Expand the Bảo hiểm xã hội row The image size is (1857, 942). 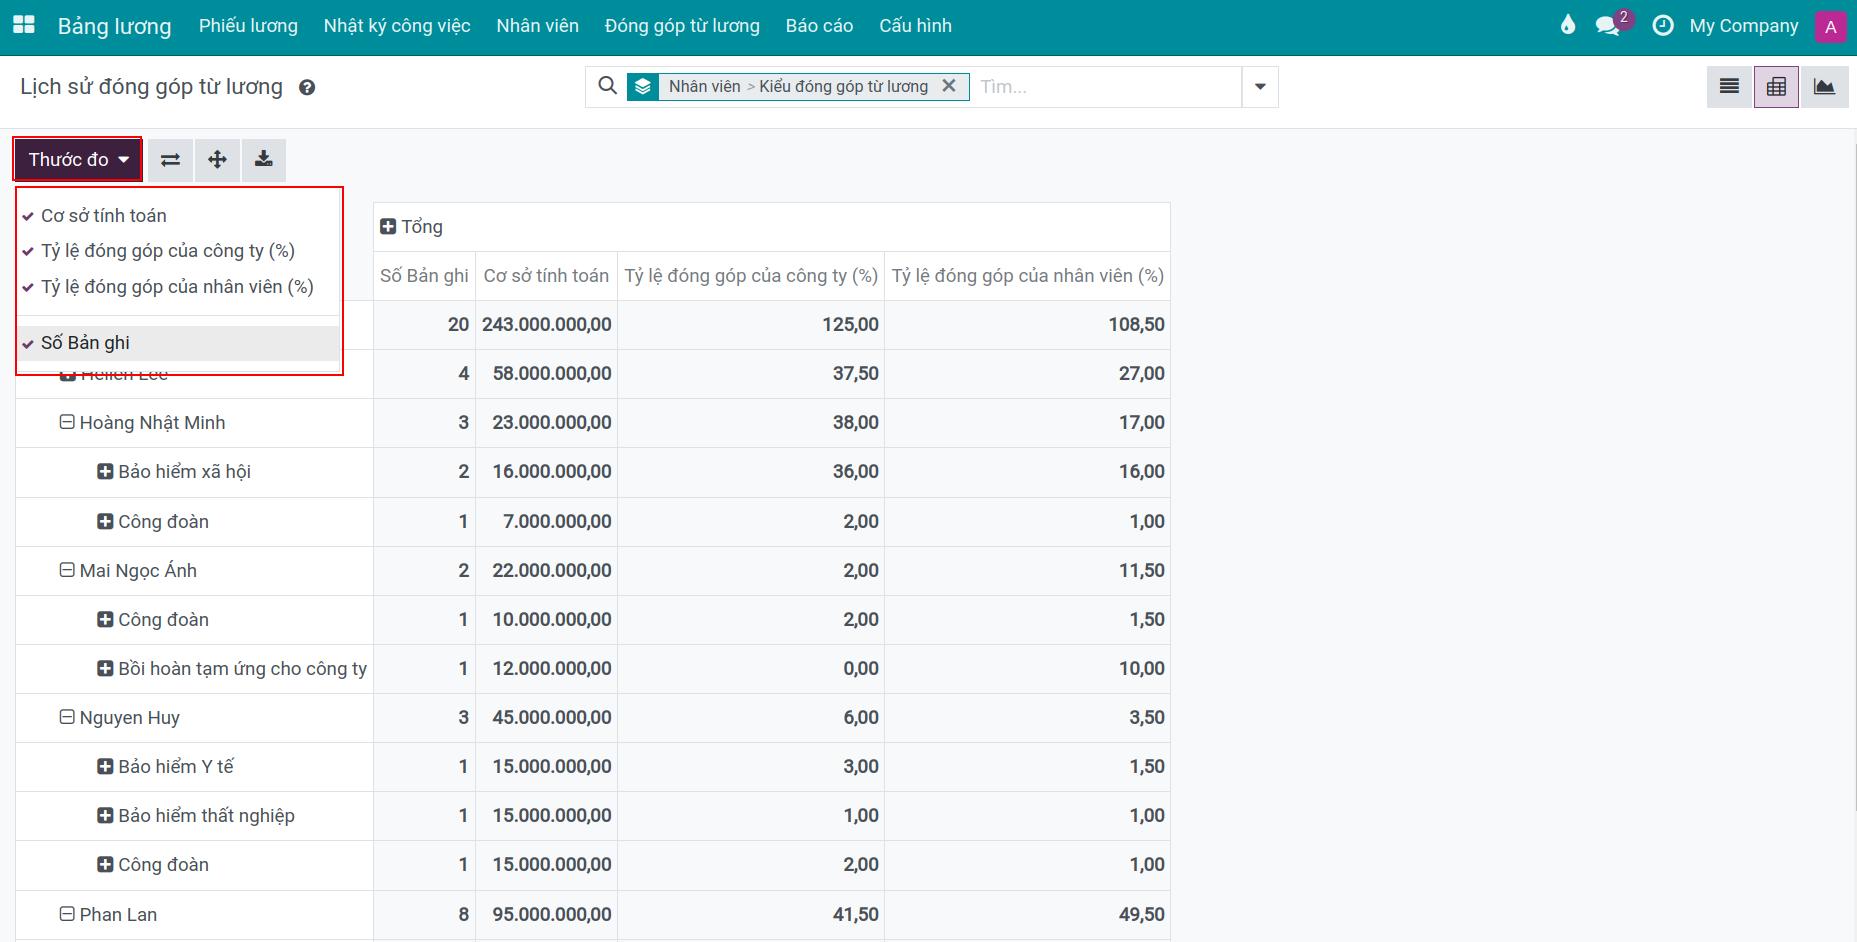[105, 471]
